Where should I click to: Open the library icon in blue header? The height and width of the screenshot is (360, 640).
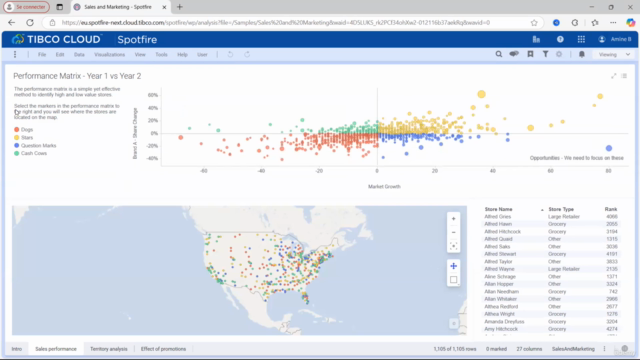tap(536, 39)
